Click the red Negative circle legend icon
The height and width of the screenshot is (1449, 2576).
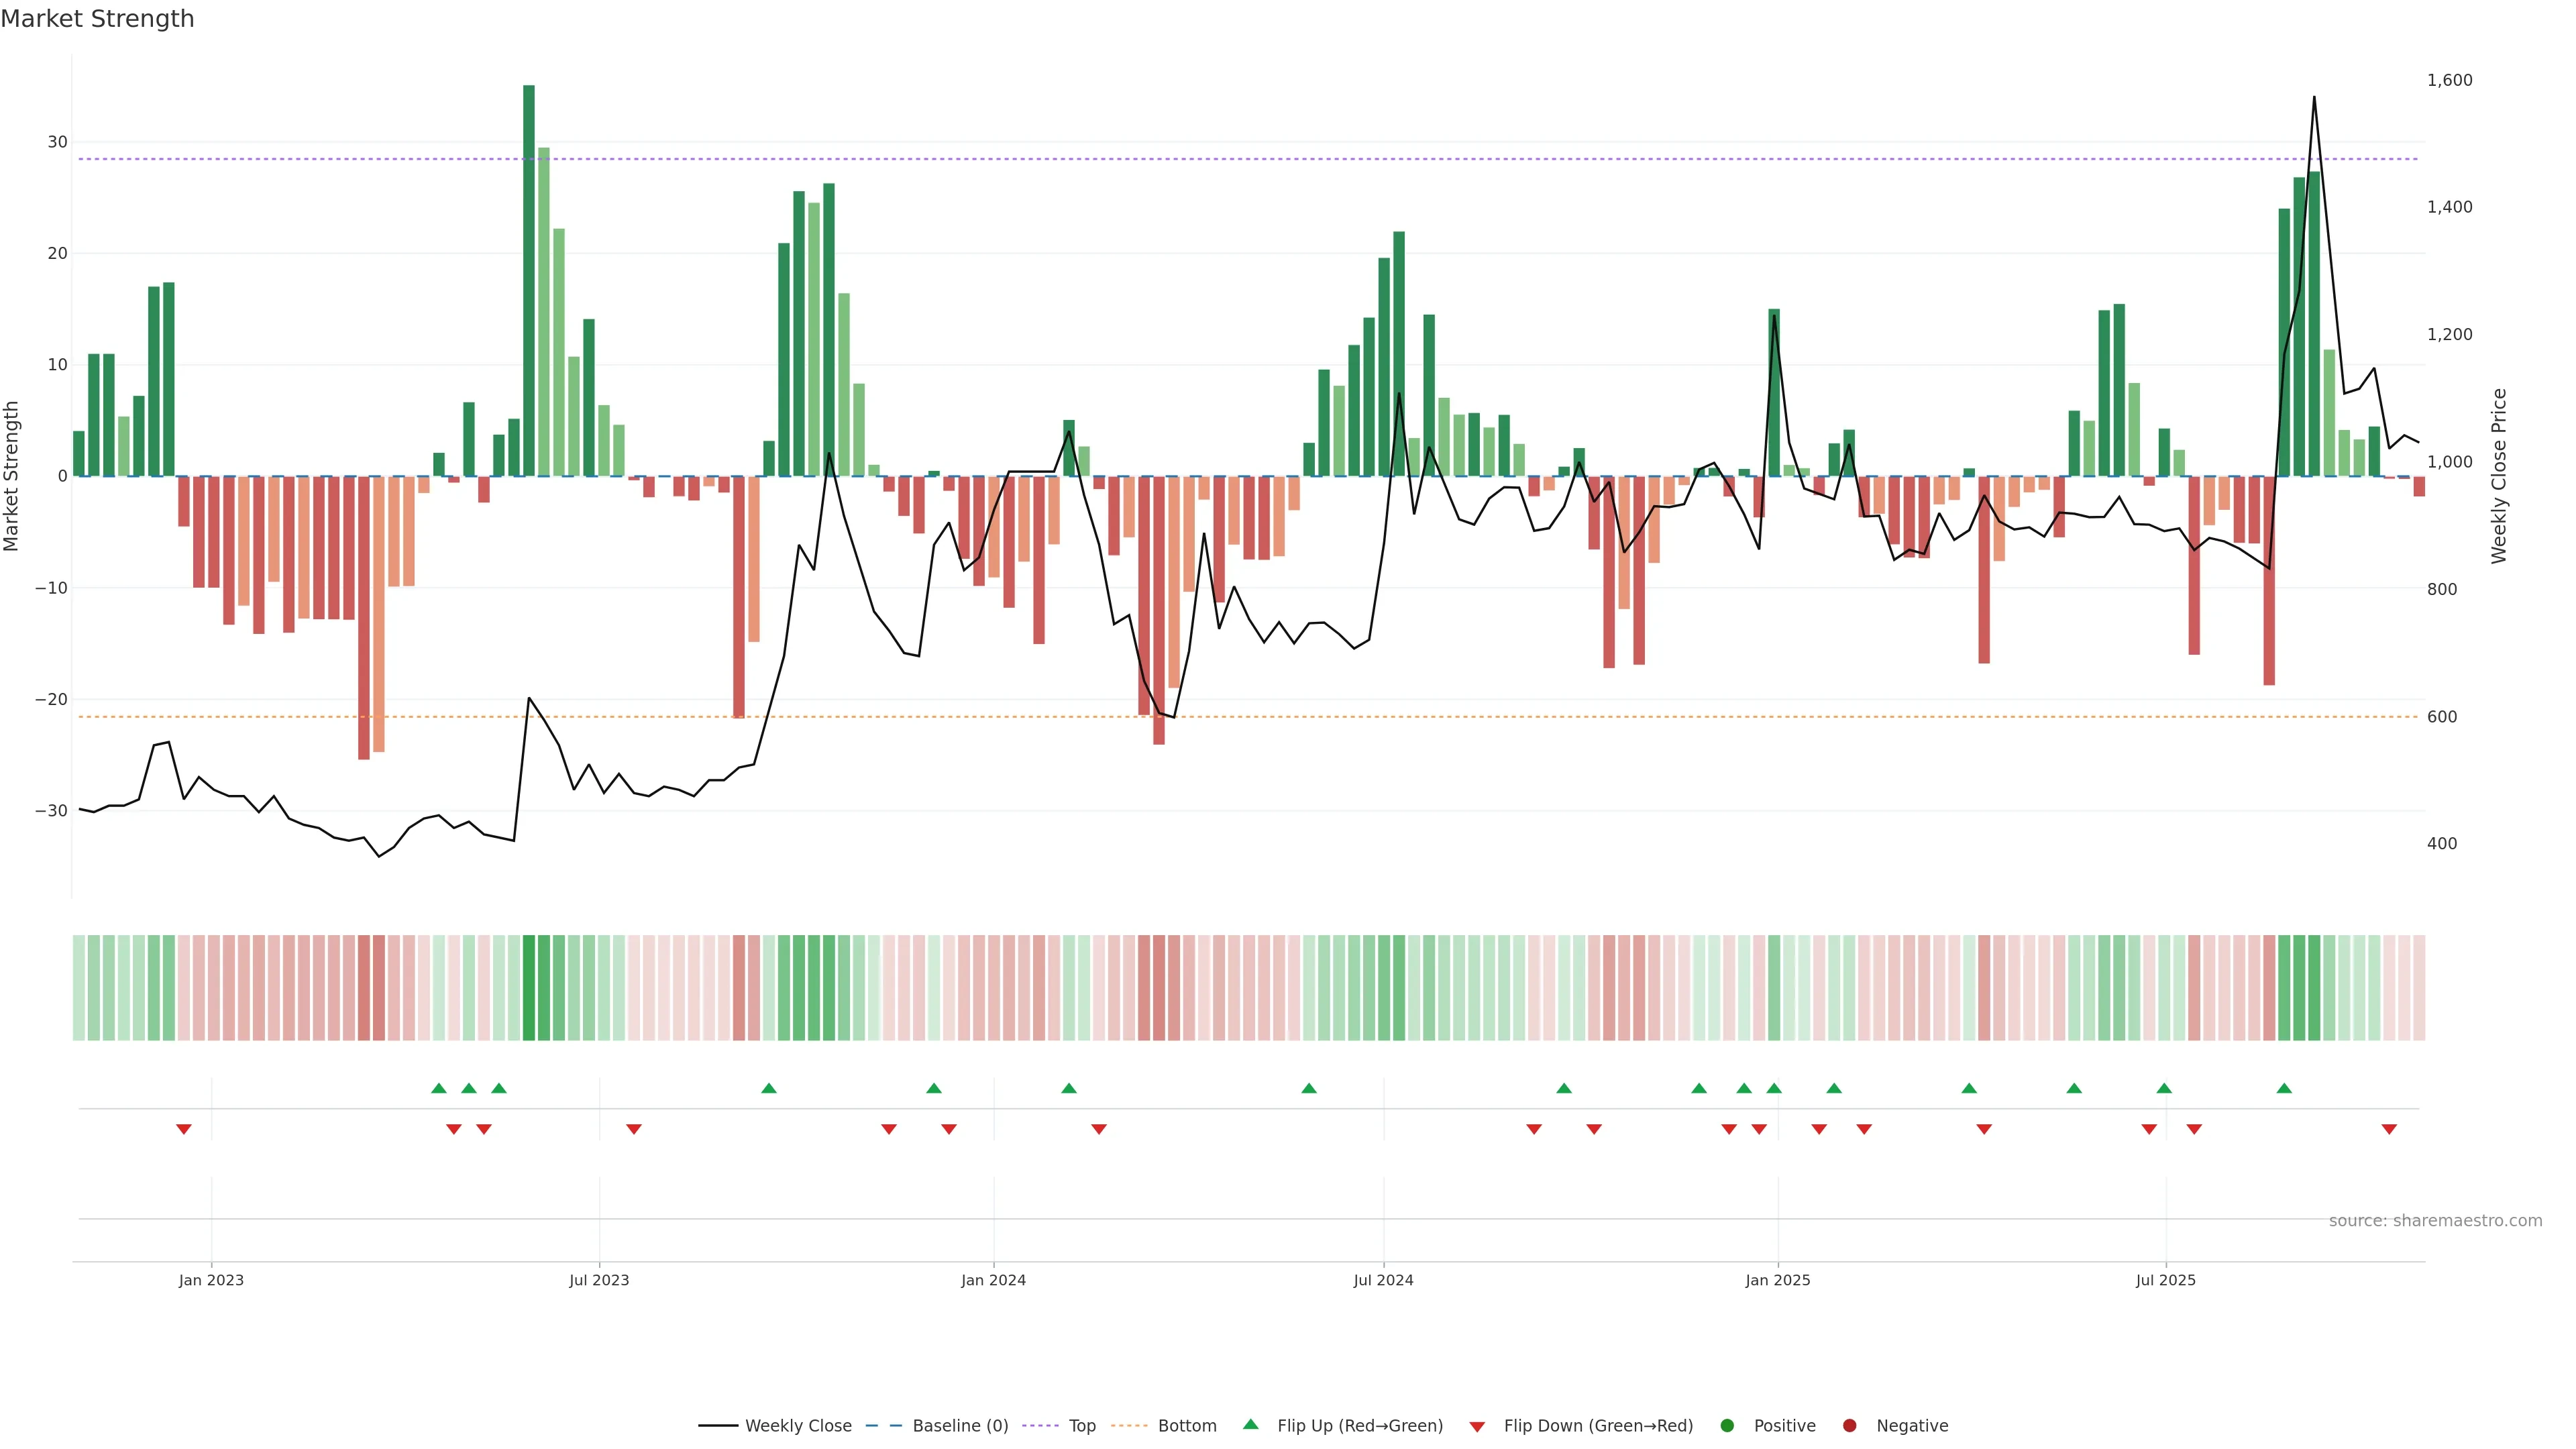pos(1849,1425)
